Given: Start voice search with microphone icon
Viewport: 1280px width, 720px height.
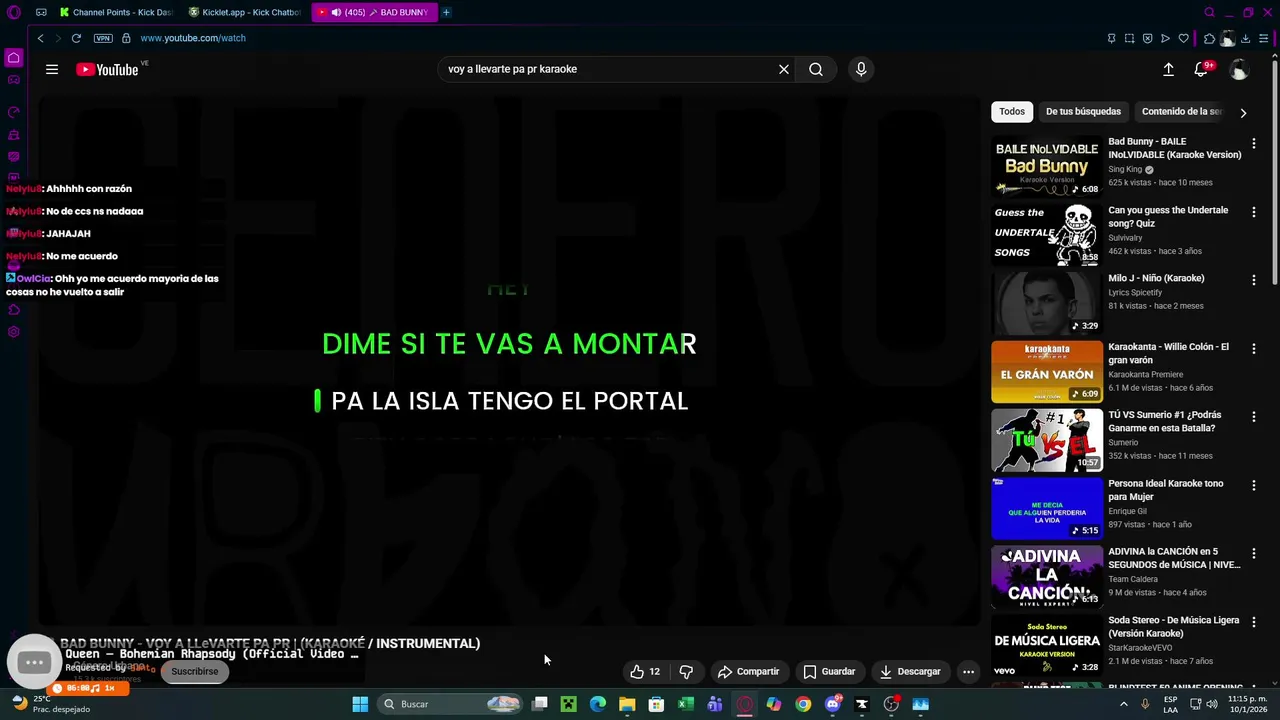Looking at the screenshot, I should 861,69.
